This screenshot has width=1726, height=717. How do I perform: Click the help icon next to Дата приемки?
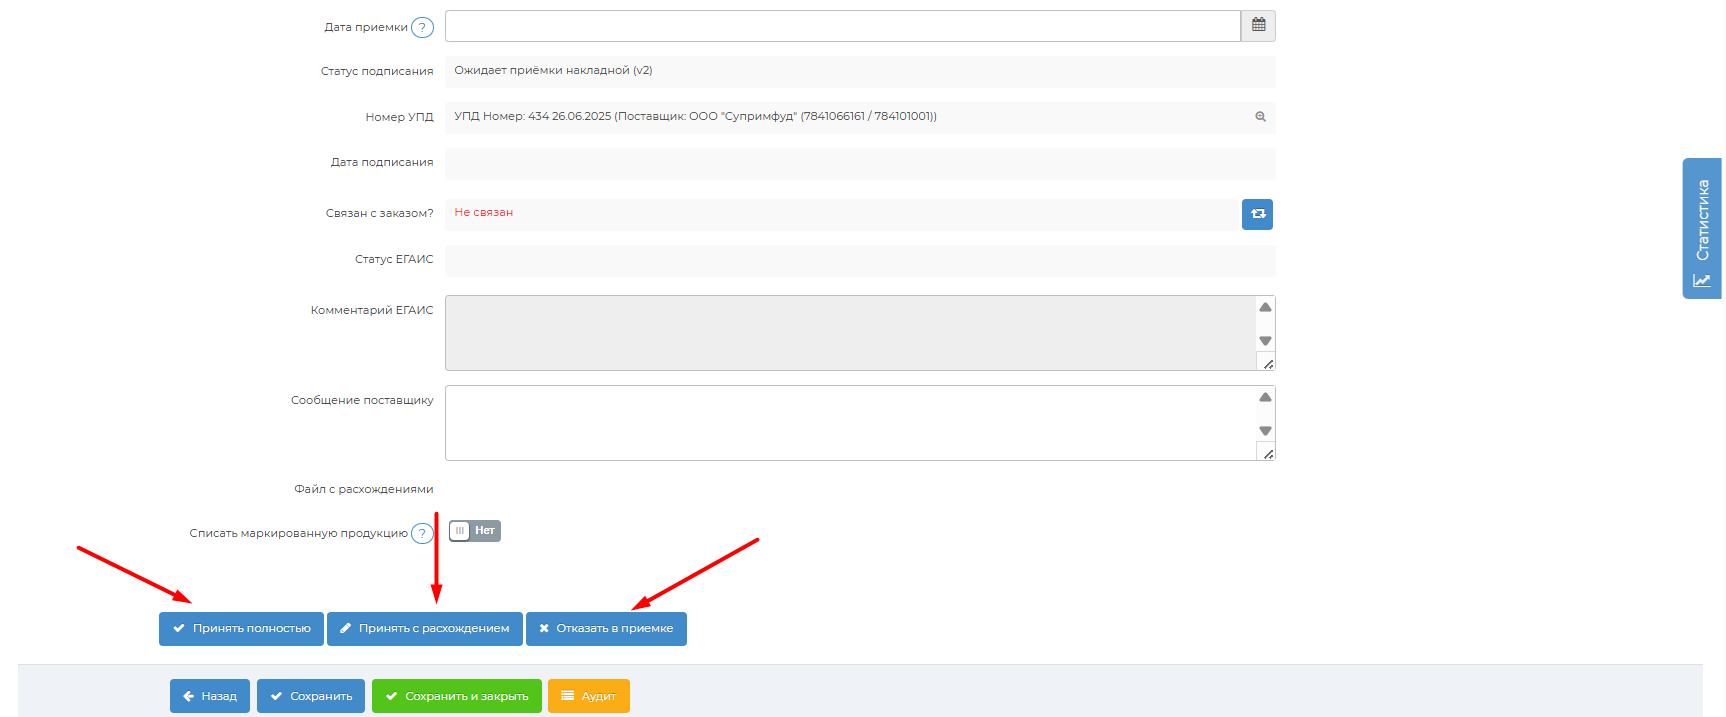tap(422, 28)
